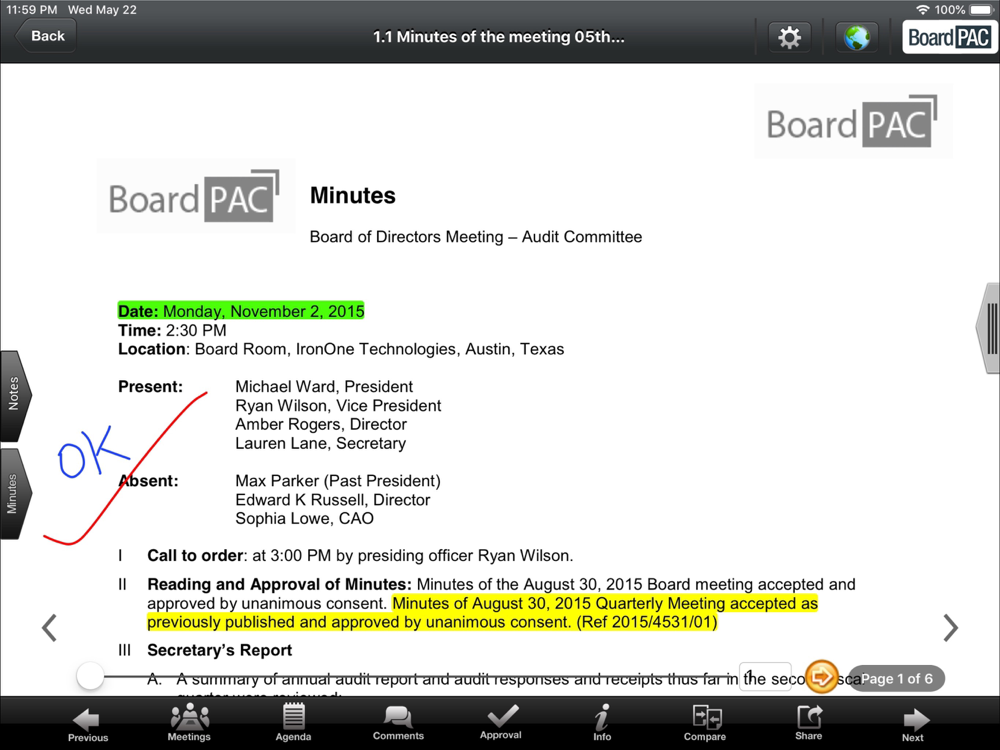The image size is (1000, 750).
Task: Tap the document title in header
Action: (x=499, y=37)
